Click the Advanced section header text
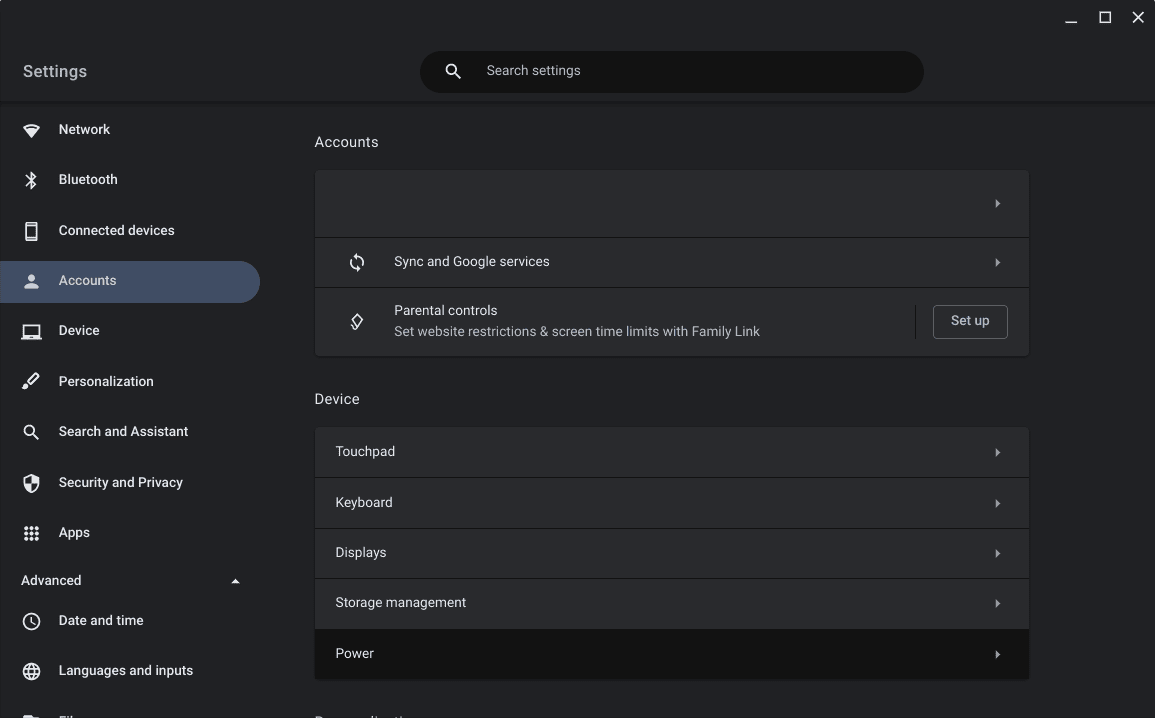This screenshot has width=1155, height=718. [x=51, y=580]
